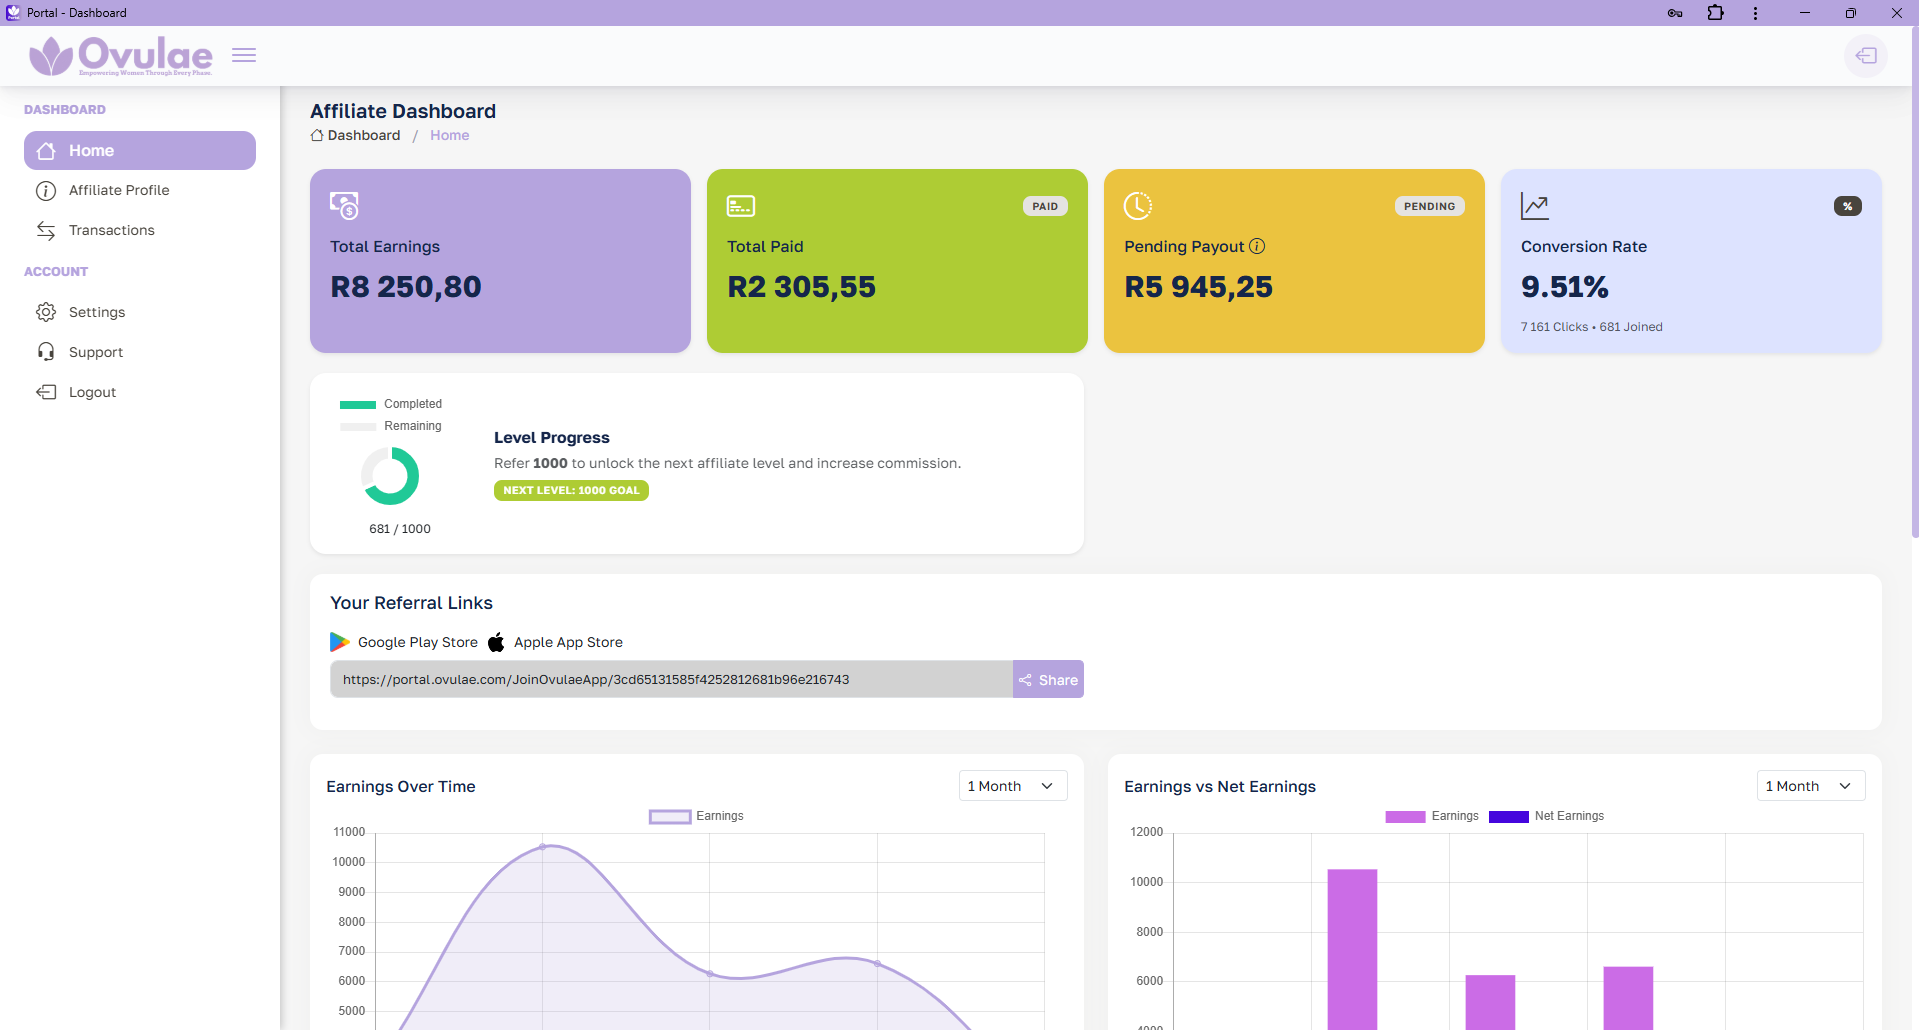1919x1030 pixels.
Task: Open the browser three-dot menu
Action: [1755, 13]
